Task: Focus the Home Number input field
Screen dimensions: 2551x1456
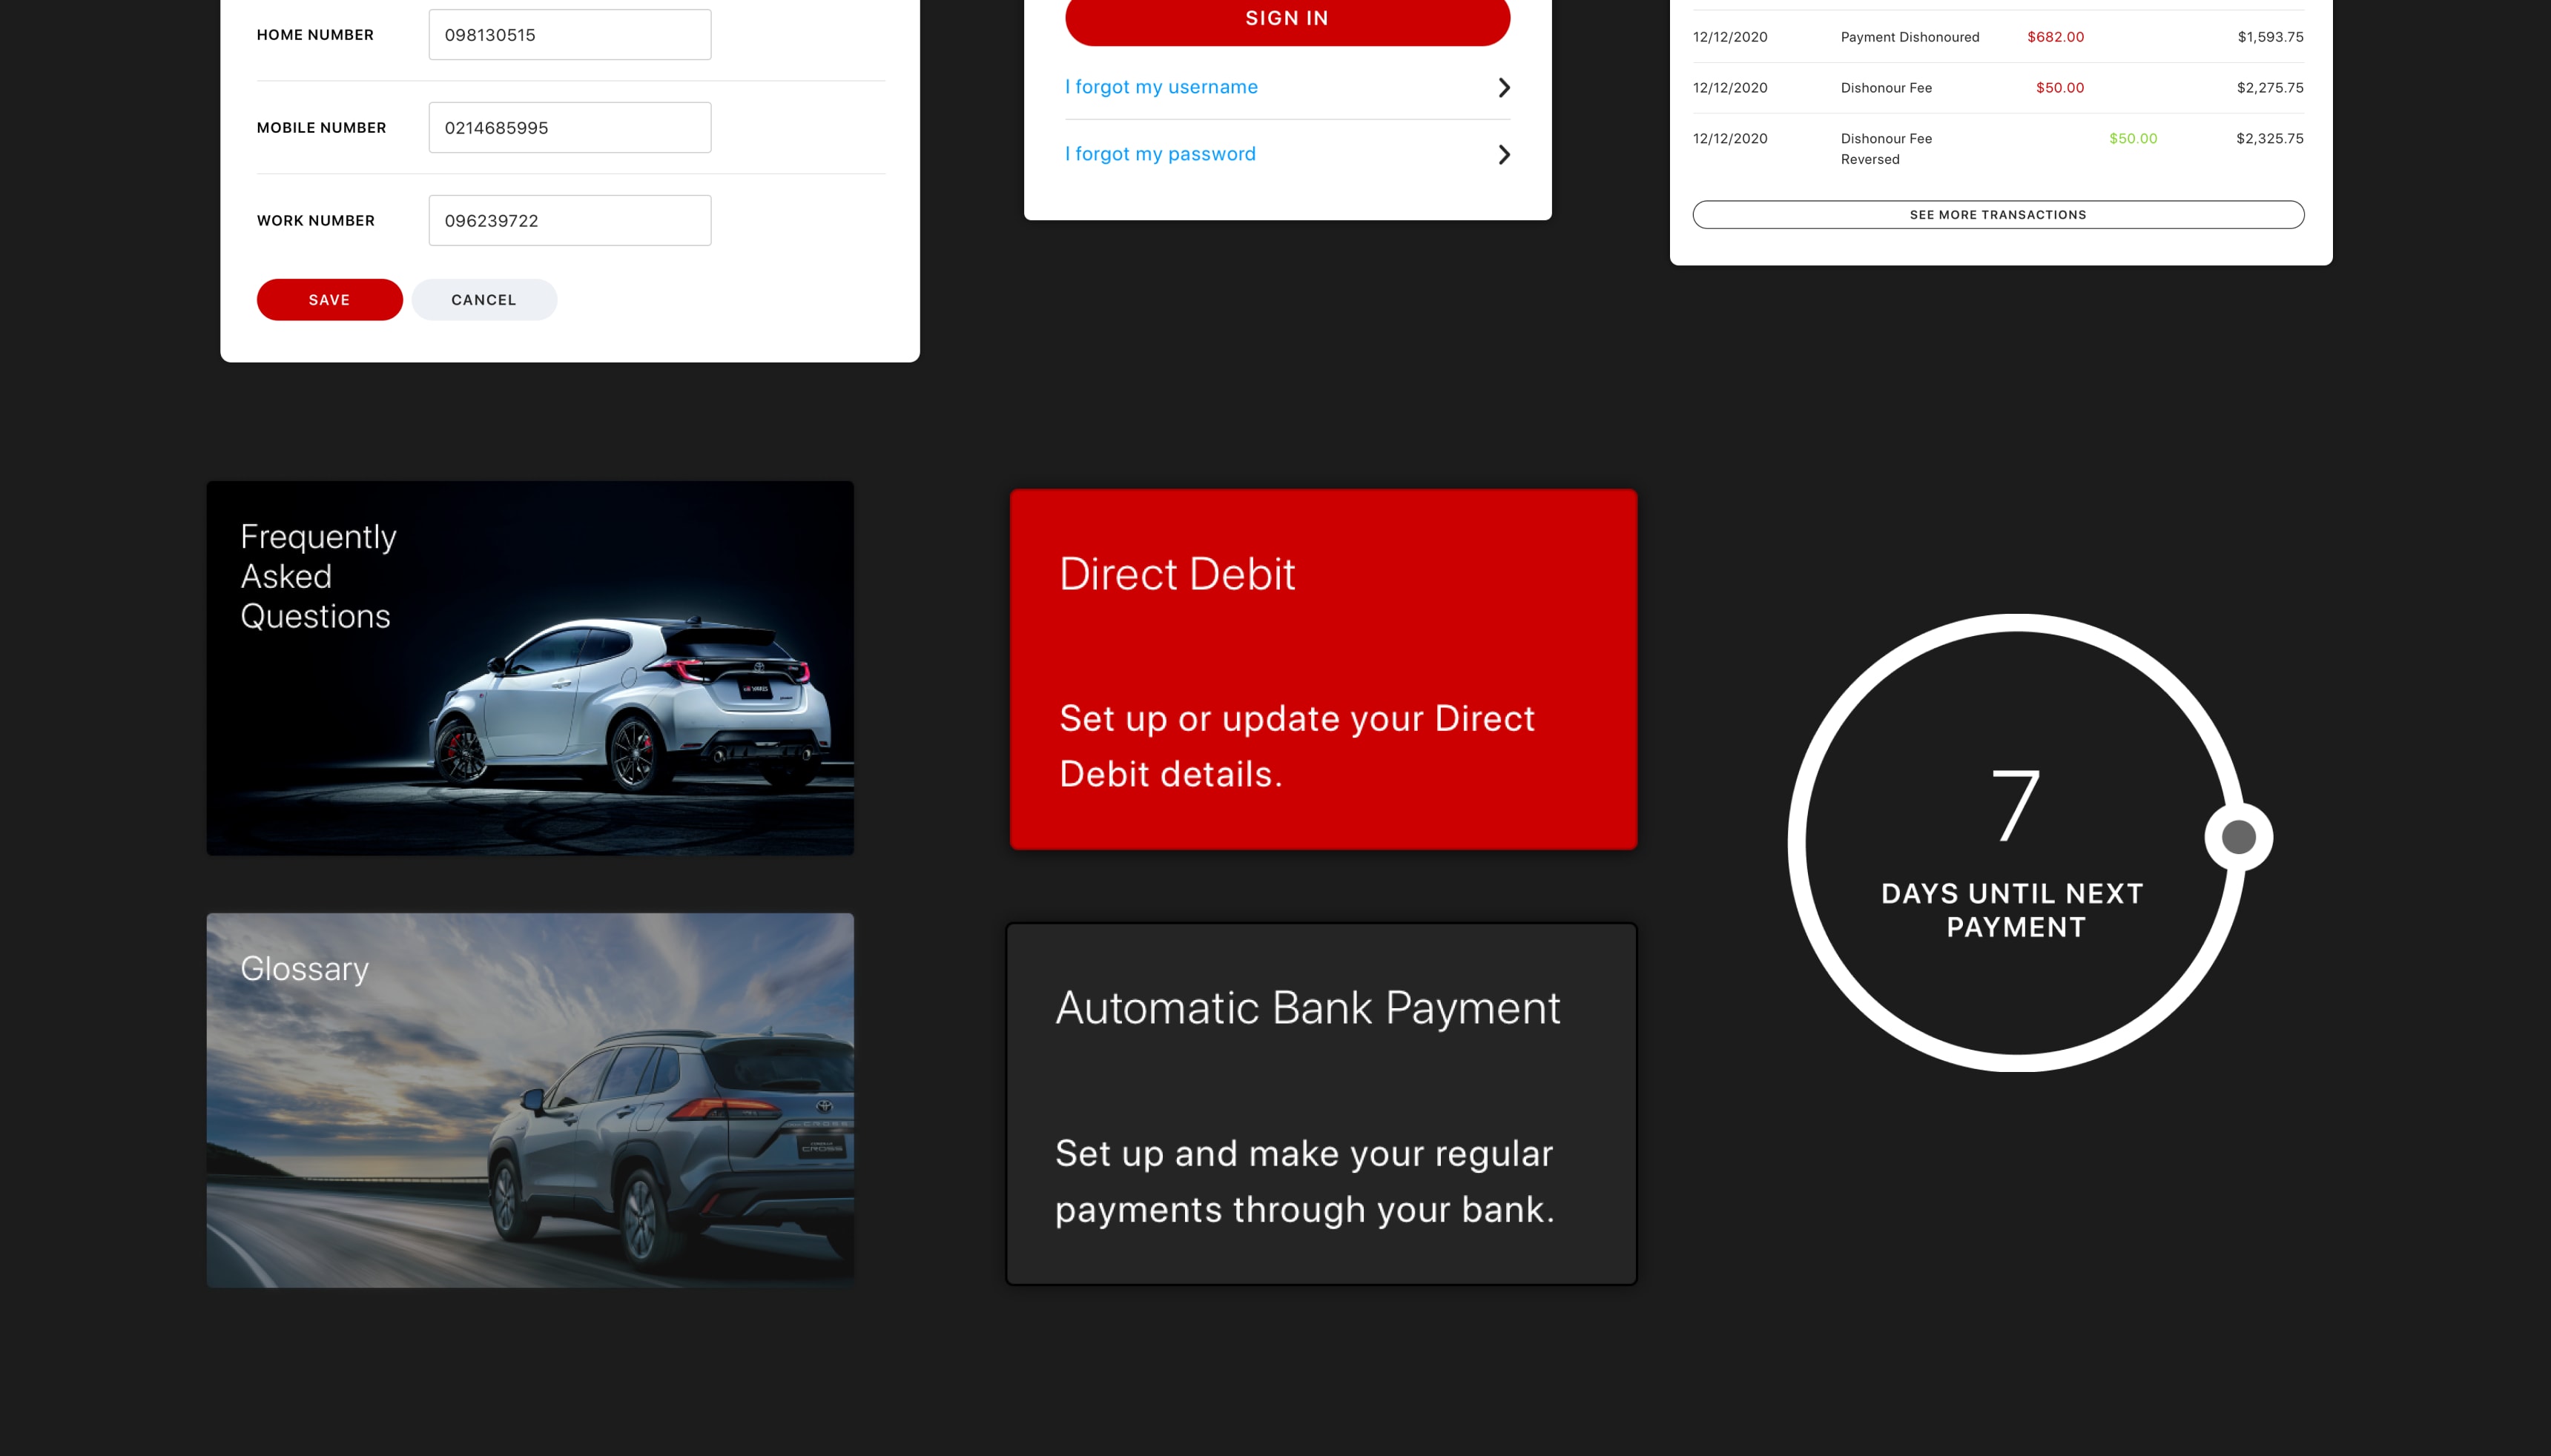Action: point(569,35)
